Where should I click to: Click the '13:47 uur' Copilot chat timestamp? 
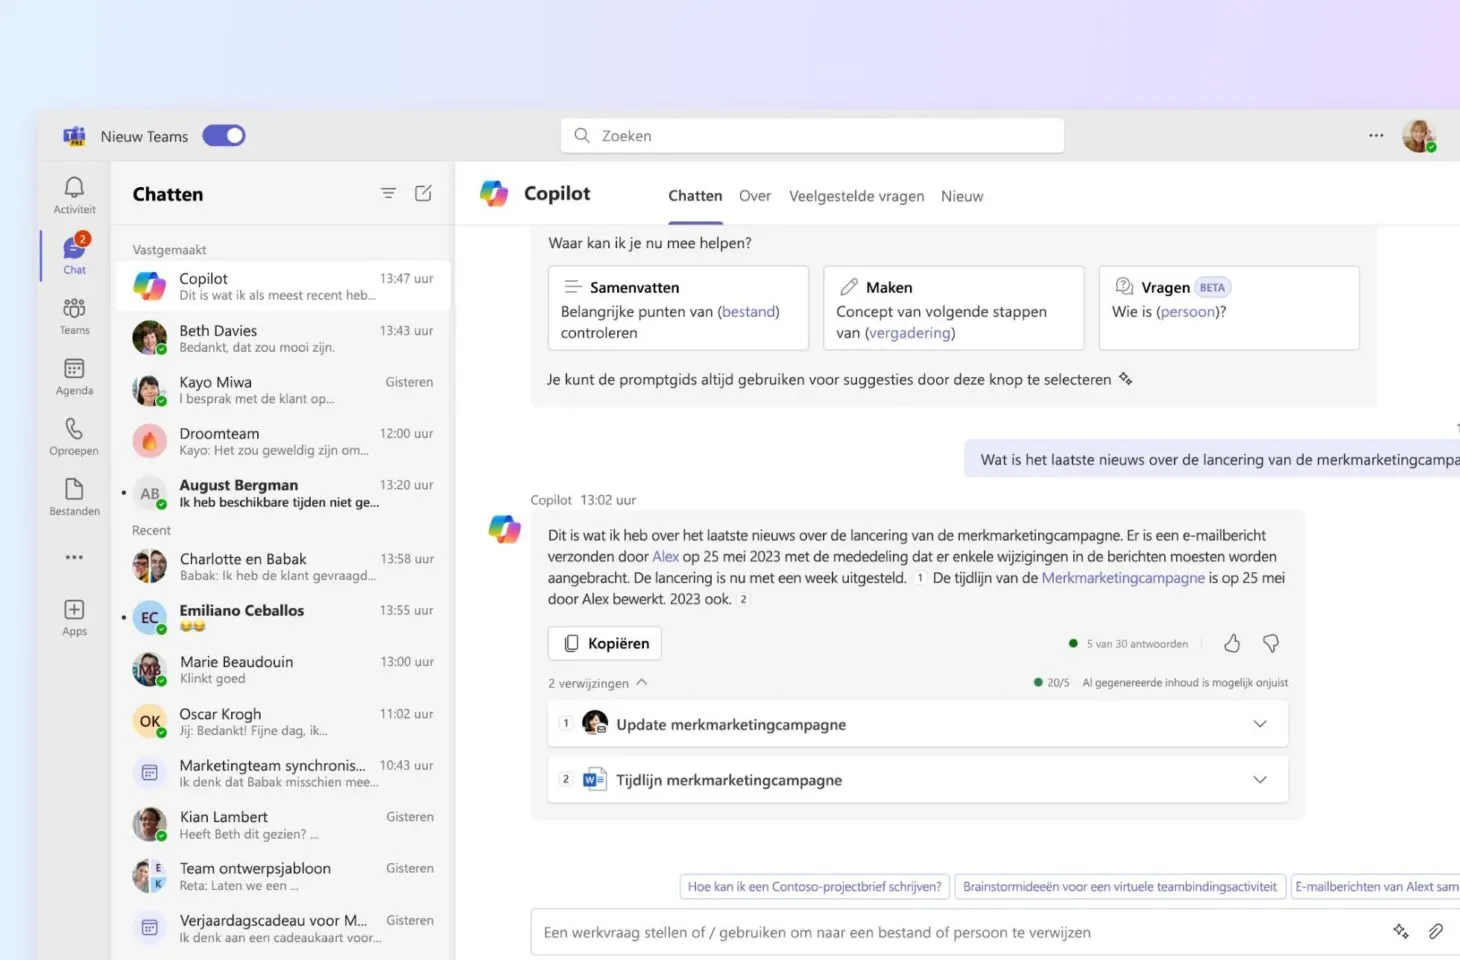[x=406, y=279]
